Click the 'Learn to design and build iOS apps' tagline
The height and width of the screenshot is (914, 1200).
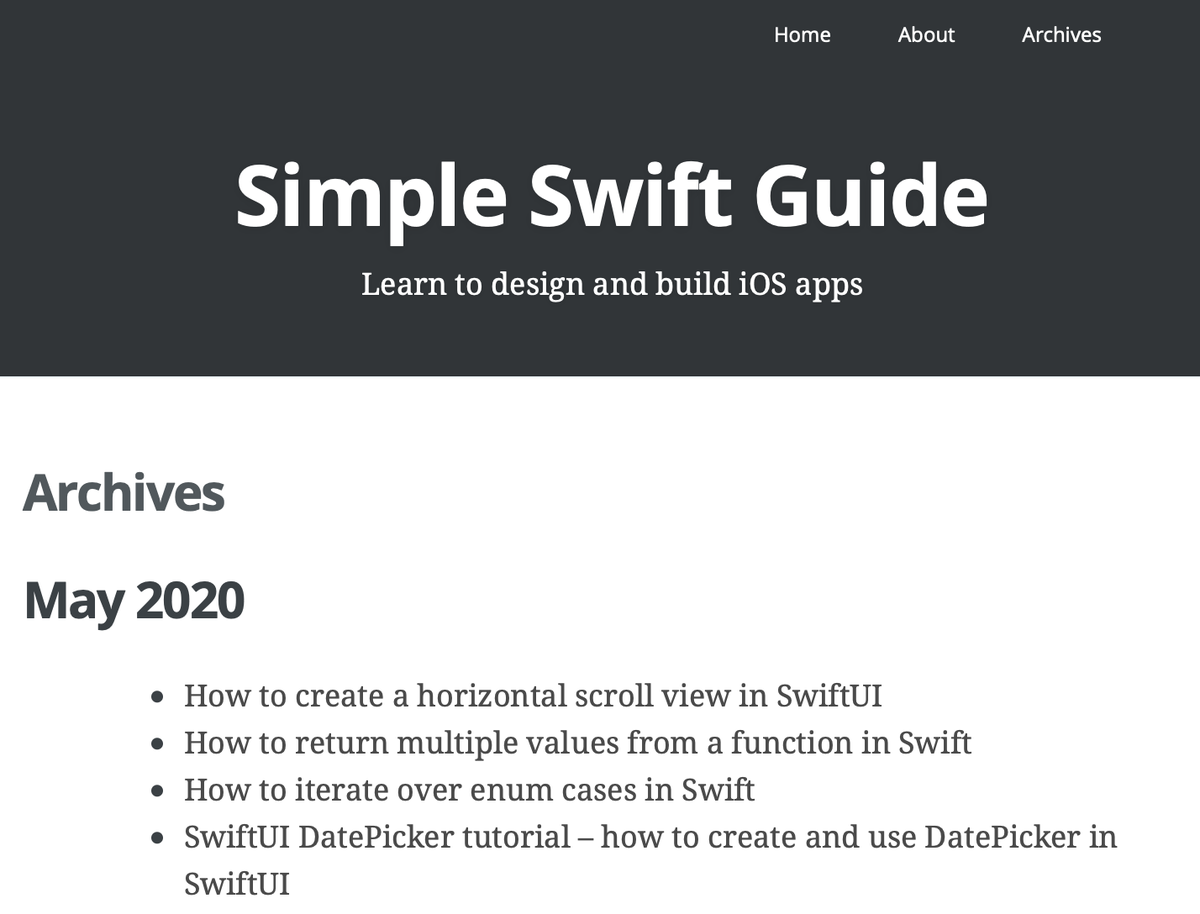(611, 284)
